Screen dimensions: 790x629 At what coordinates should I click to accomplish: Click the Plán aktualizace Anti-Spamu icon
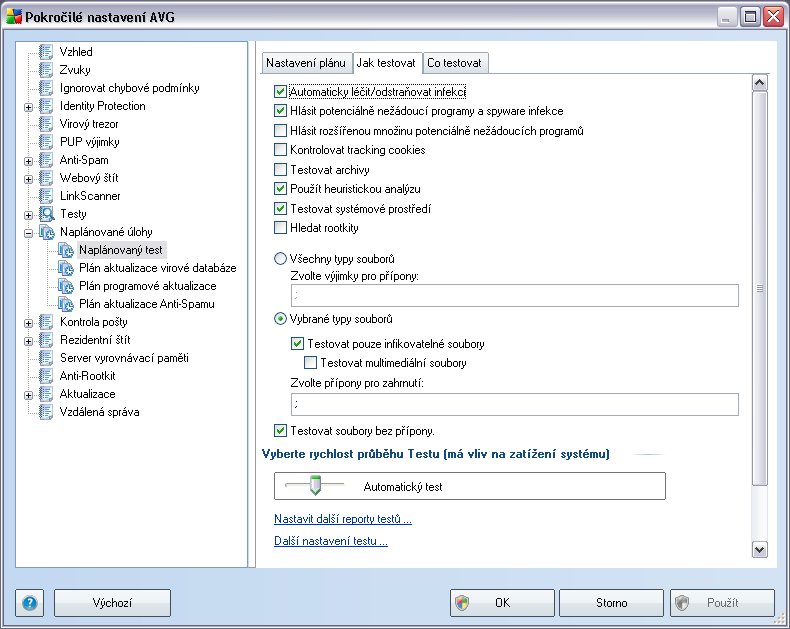(65, 304)
